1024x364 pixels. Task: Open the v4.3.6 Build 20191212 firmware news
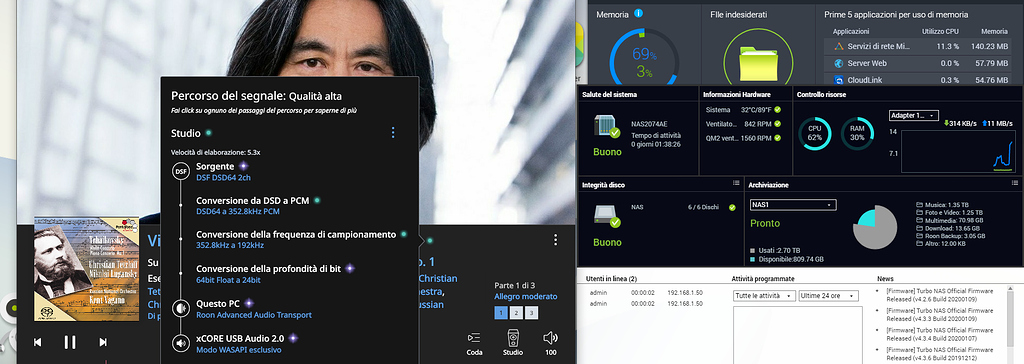(x=939, y=354)
